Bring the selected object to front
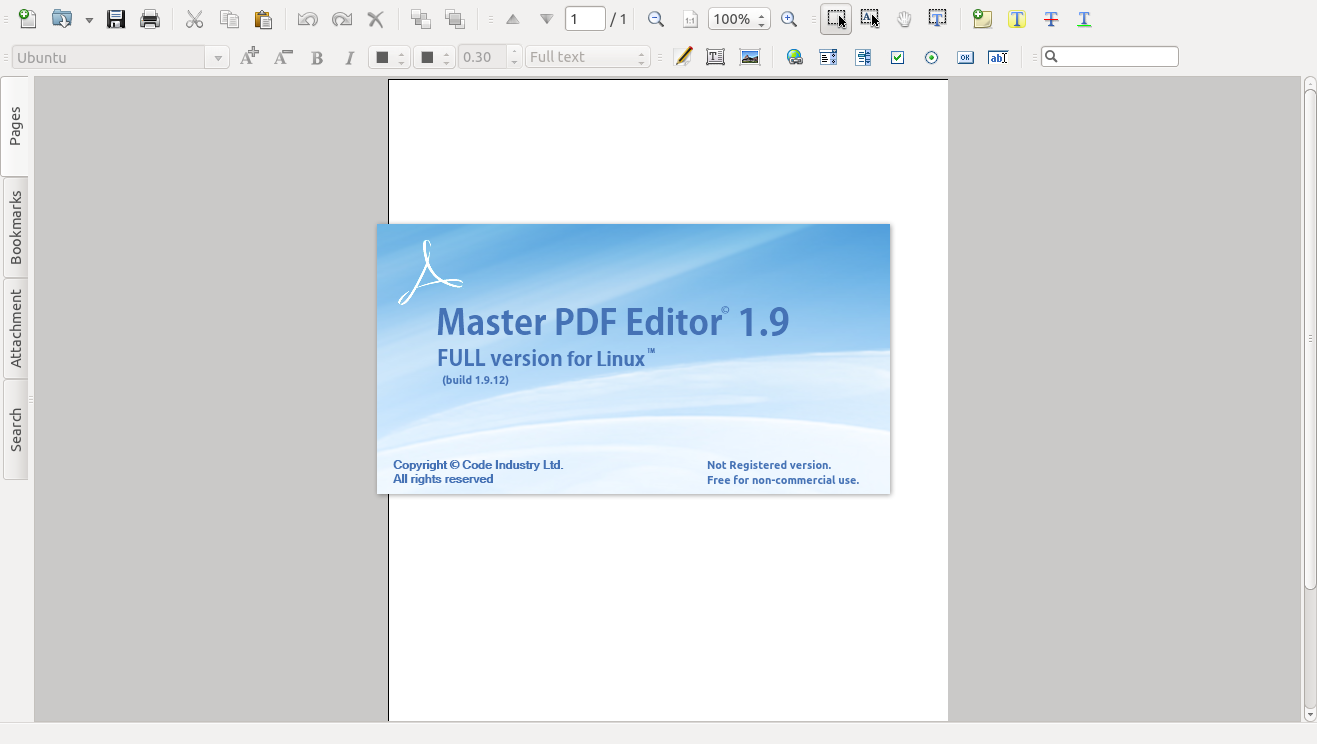 pyautogui.click(x=421, y=19)
